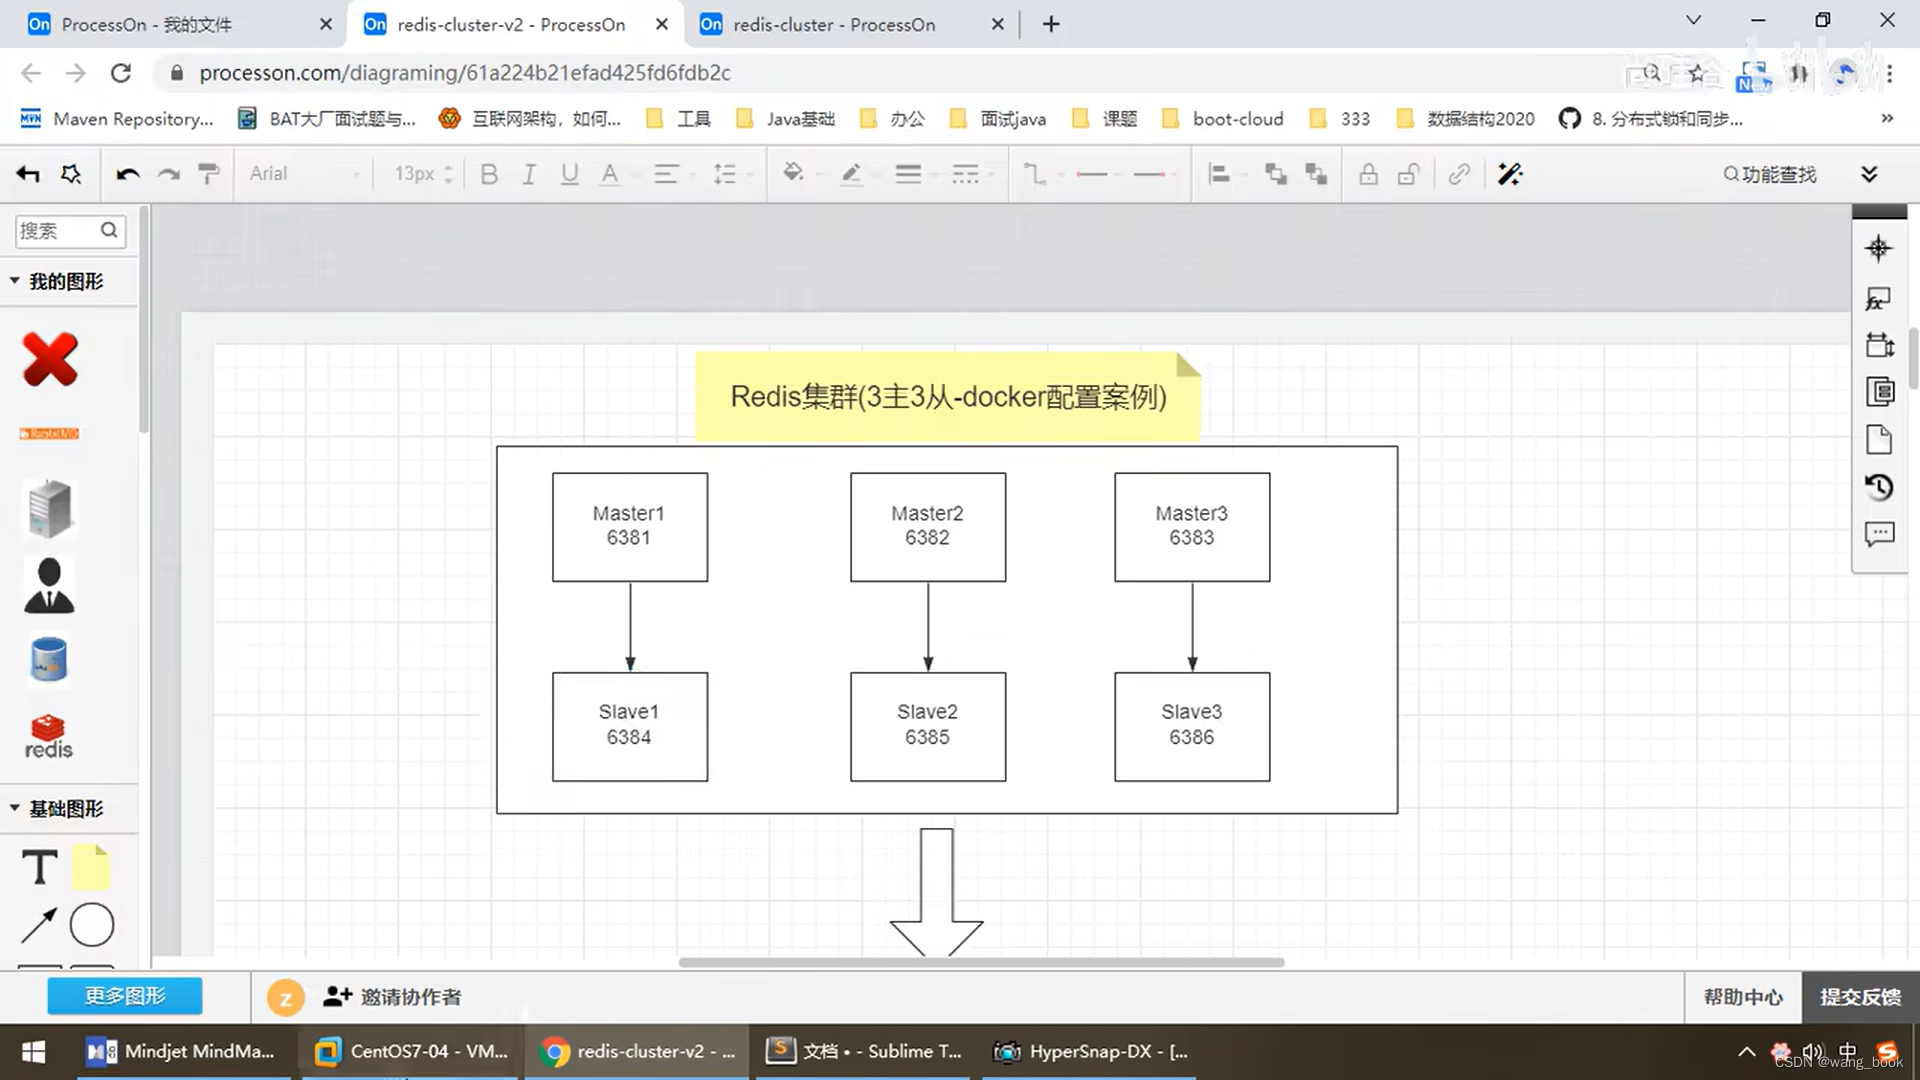Open the fill color tool
Image resolution: width=1920 pixels, height=1080 pixels.
coord(793,174)
